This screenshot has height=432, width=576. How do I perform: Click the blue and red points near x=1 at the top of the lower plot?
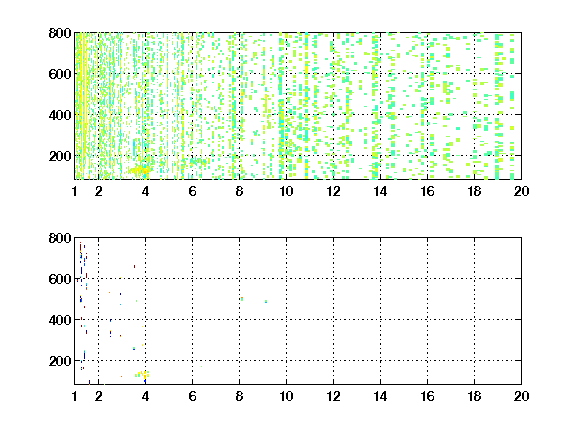pos(83,257)
